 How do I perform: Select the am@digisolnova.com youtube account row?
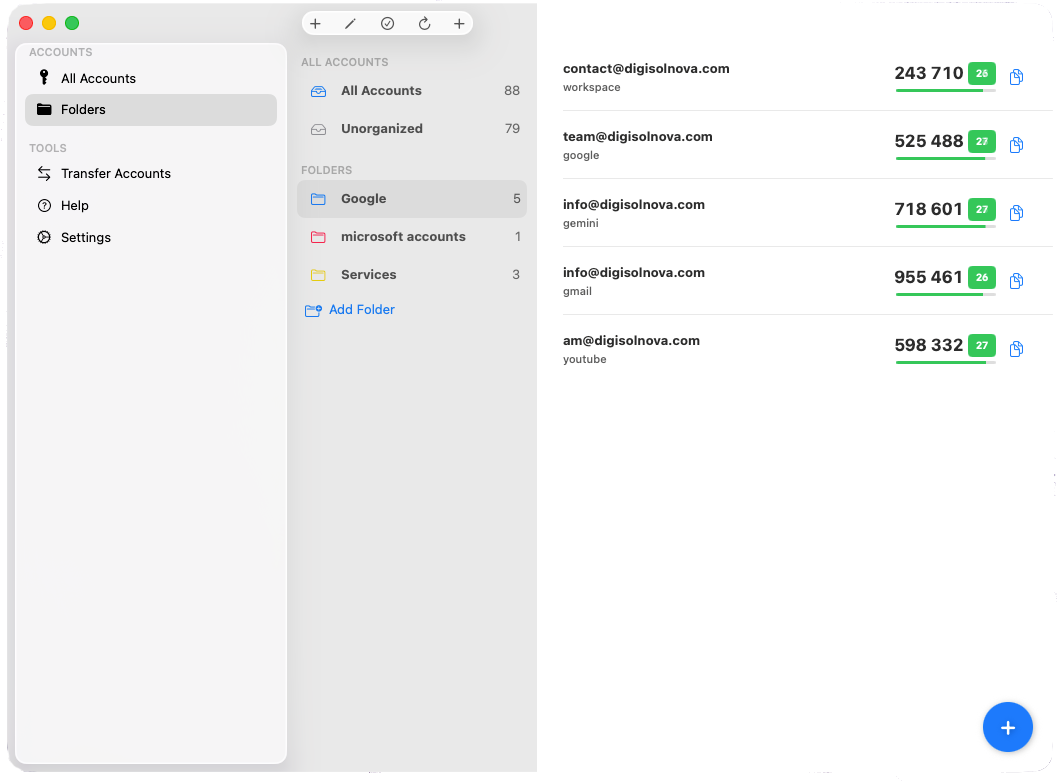(x=700, y=349)
